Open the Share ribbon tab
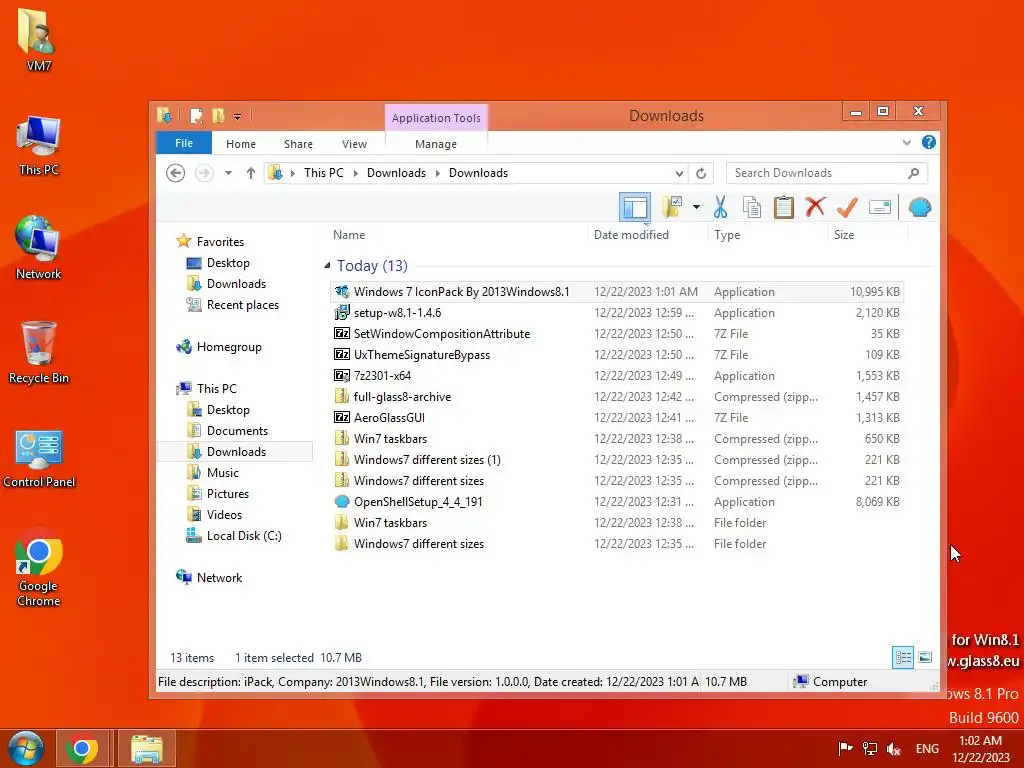 (298, 144)
